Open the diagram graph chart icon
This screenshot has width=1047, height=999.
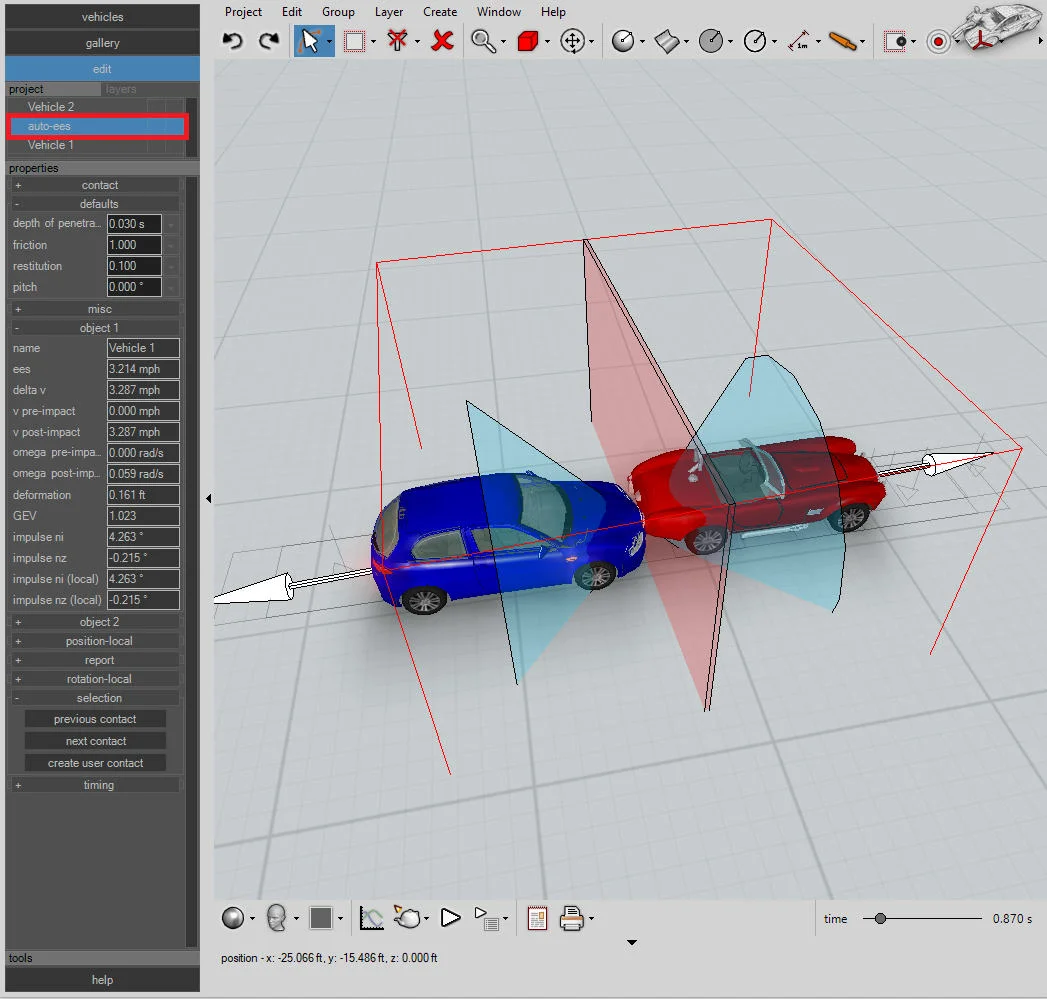point(371,918)
